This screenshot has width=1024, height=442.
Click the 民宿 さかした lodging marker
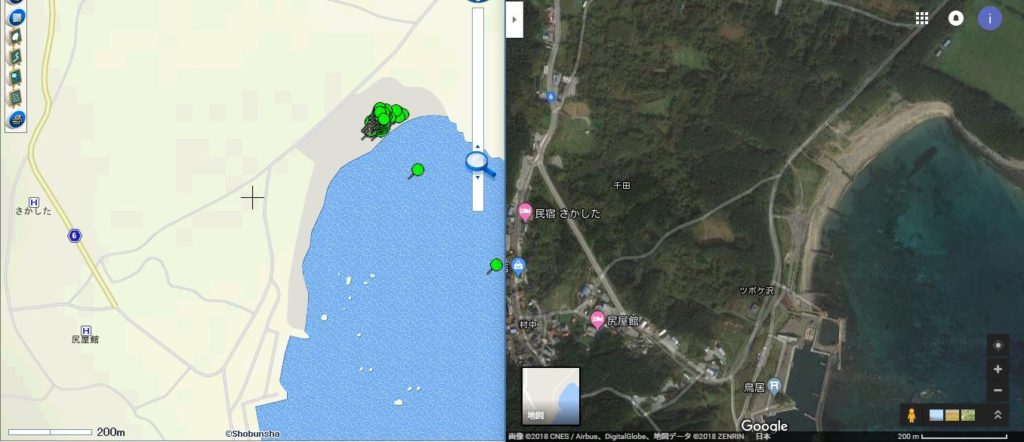[x=525, y=212]
